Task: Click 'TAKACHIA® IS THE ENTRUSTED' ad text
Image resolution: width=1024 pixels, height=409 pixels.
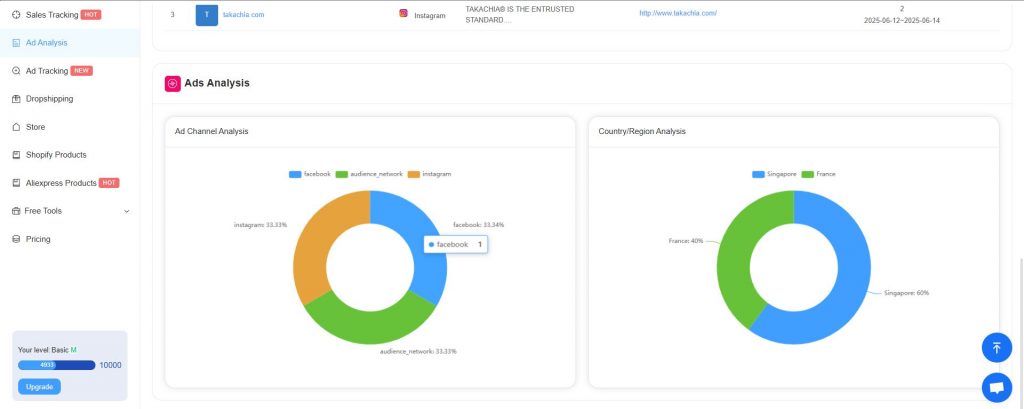Action: 520,9
